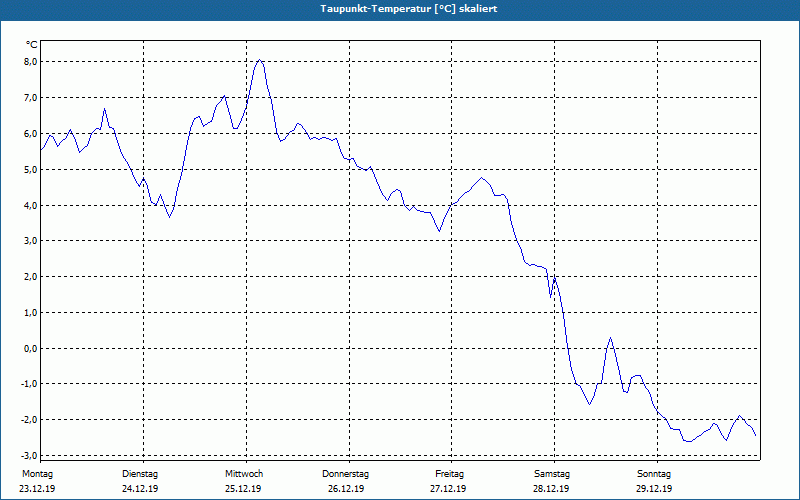The image size is (800, 500).
Task: Click the Freitag day label
Action: click(449, 474)
